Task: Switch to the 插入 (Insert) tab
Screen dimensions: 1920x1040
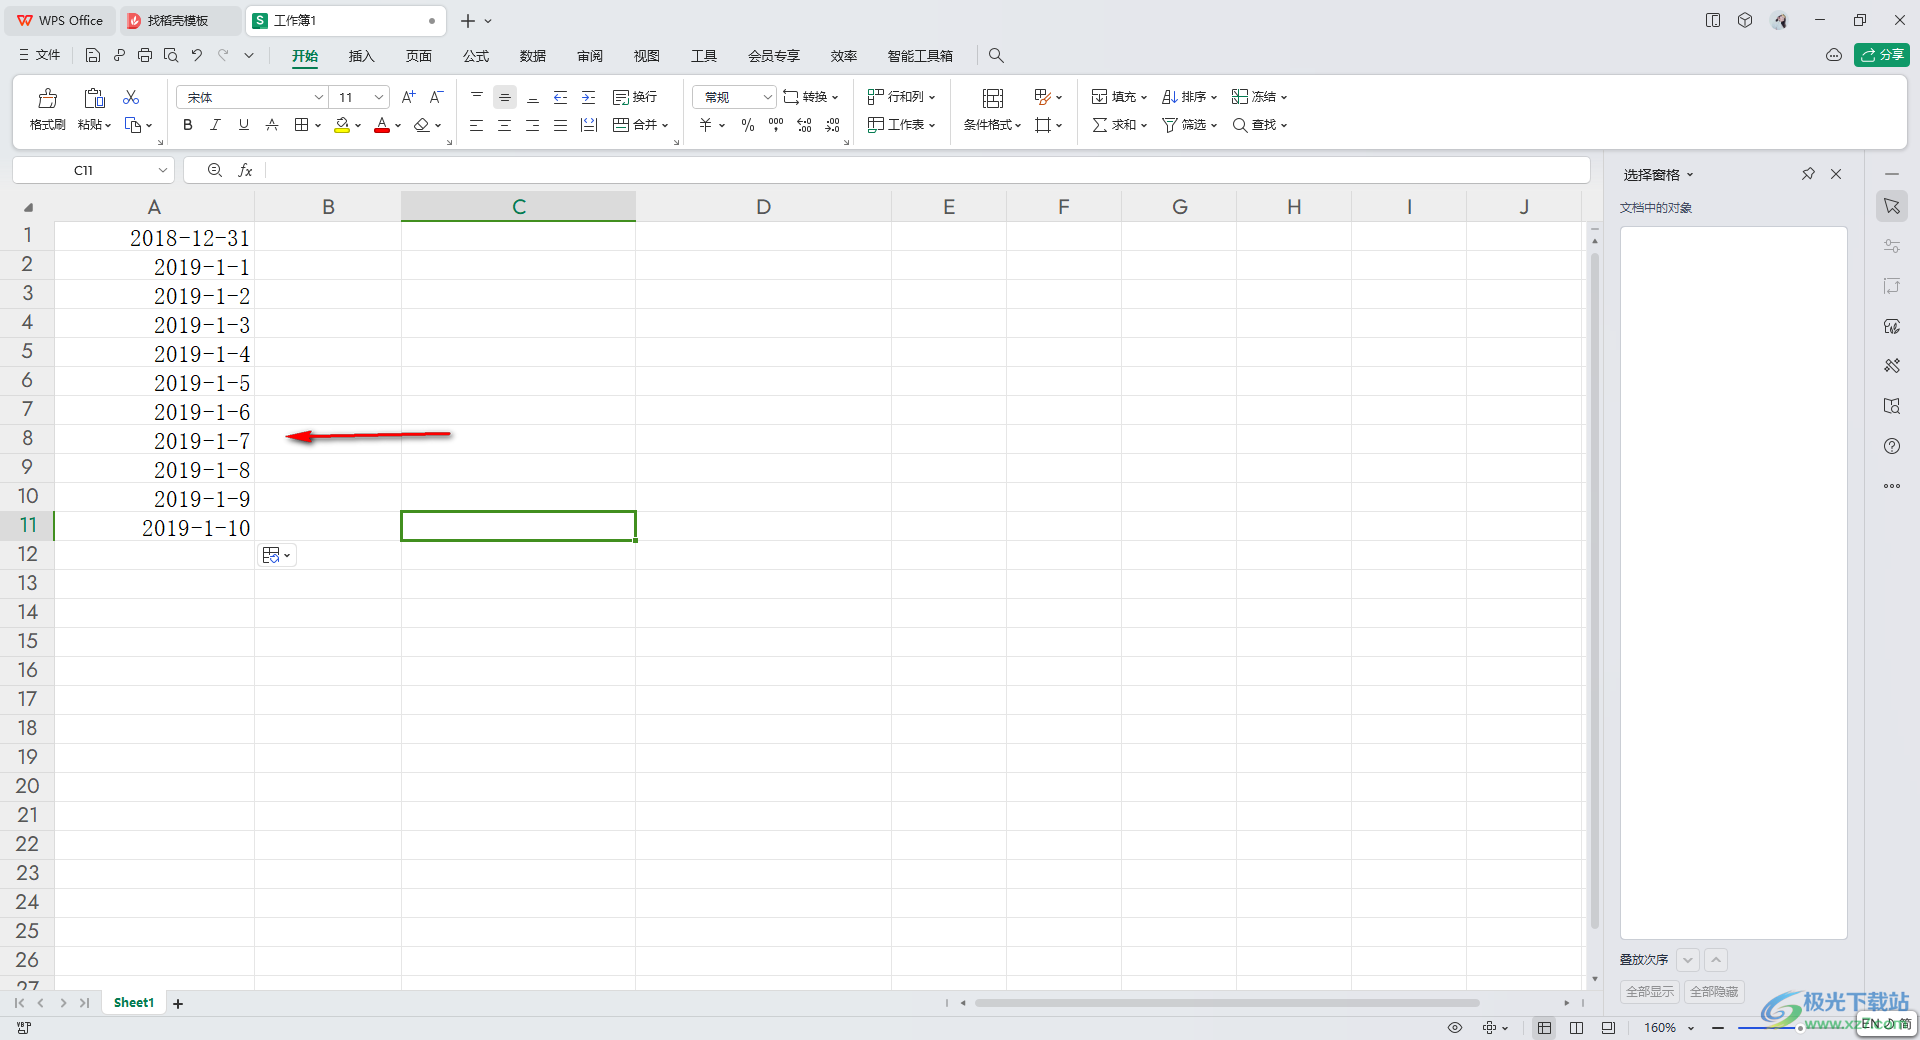Action: (x=361, y=56)
